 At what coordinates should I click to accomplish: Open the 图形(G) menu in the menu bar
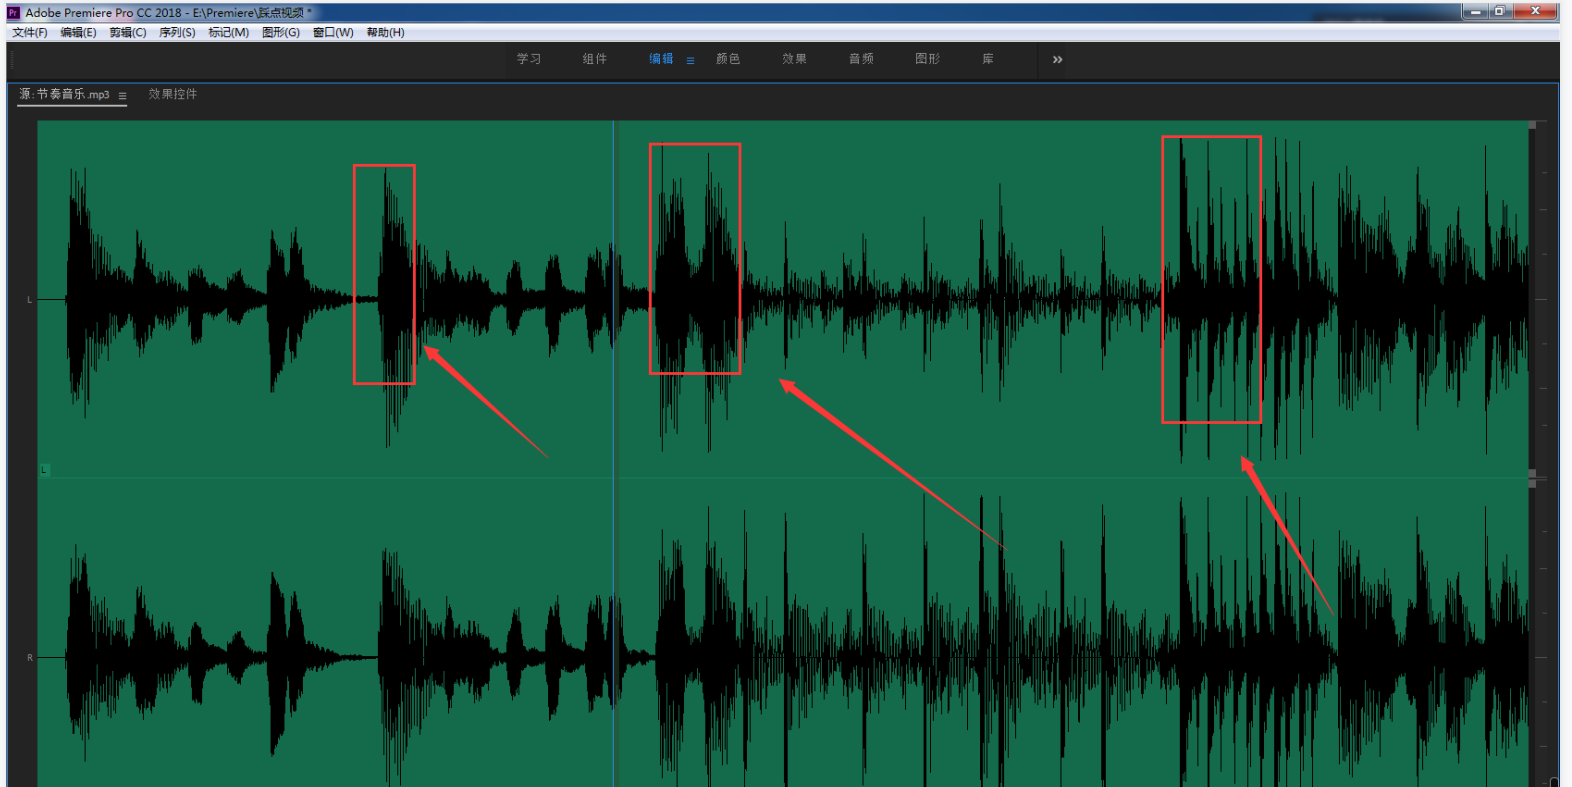(x=281, y=33)
